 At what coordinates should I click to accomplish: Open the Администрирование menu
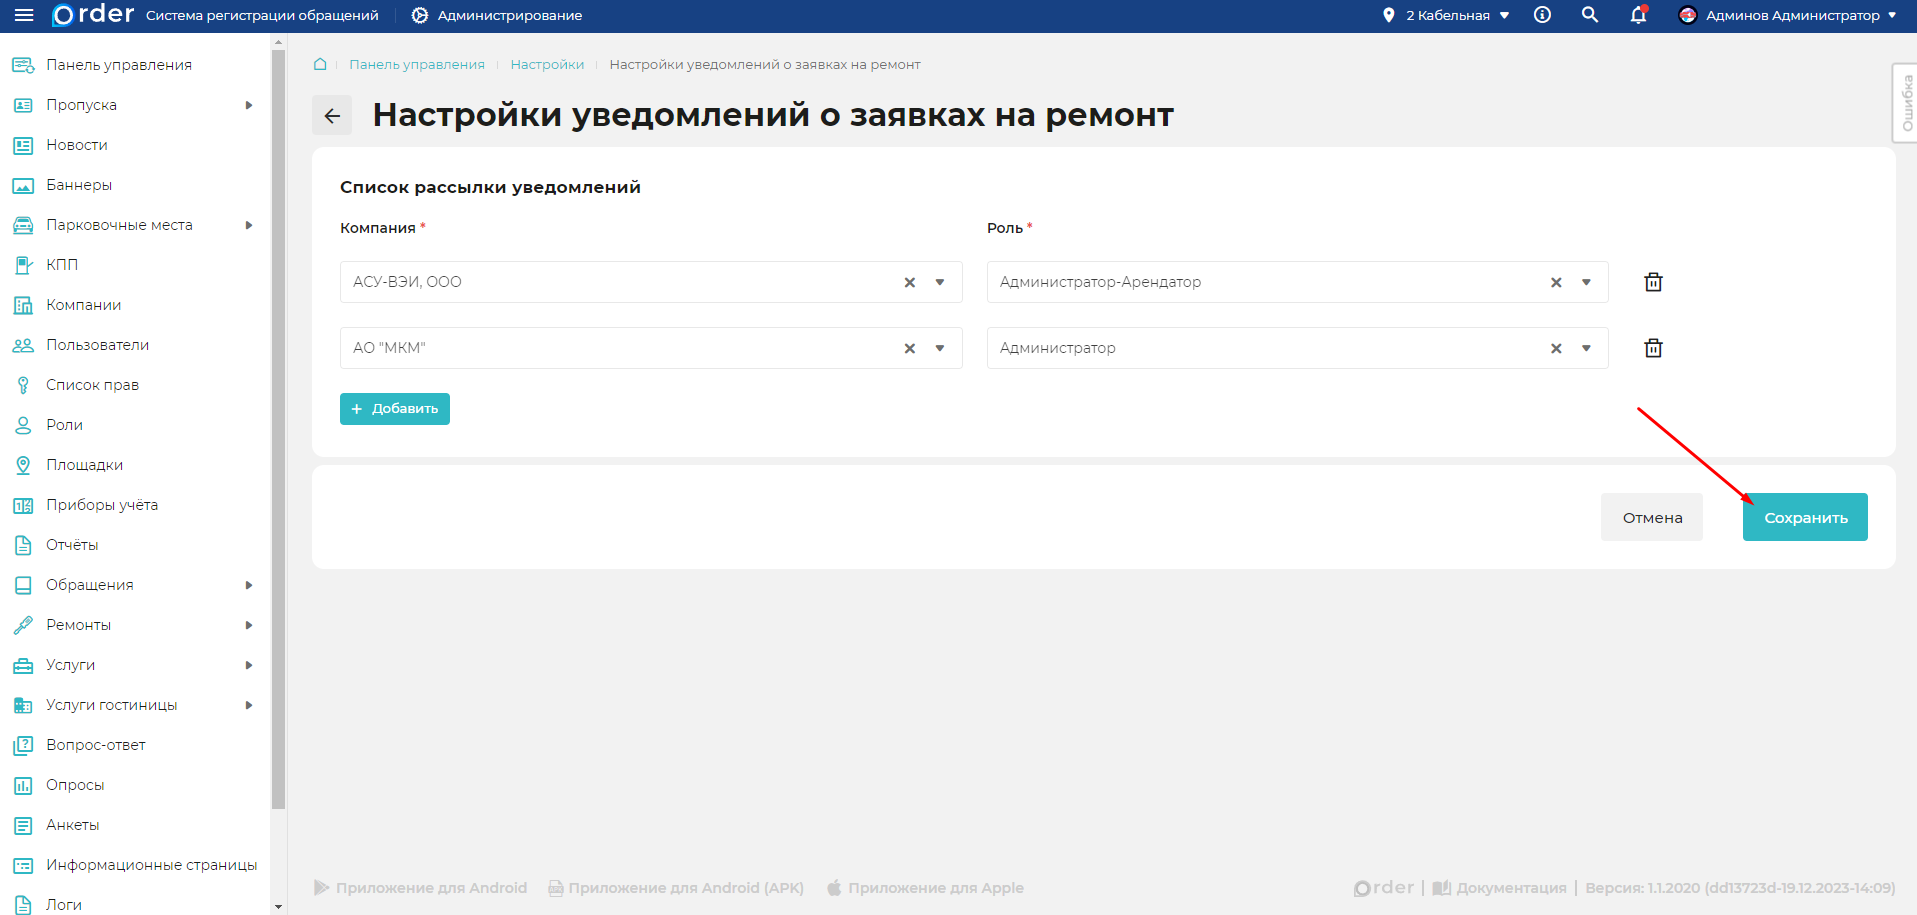(495, 15)
